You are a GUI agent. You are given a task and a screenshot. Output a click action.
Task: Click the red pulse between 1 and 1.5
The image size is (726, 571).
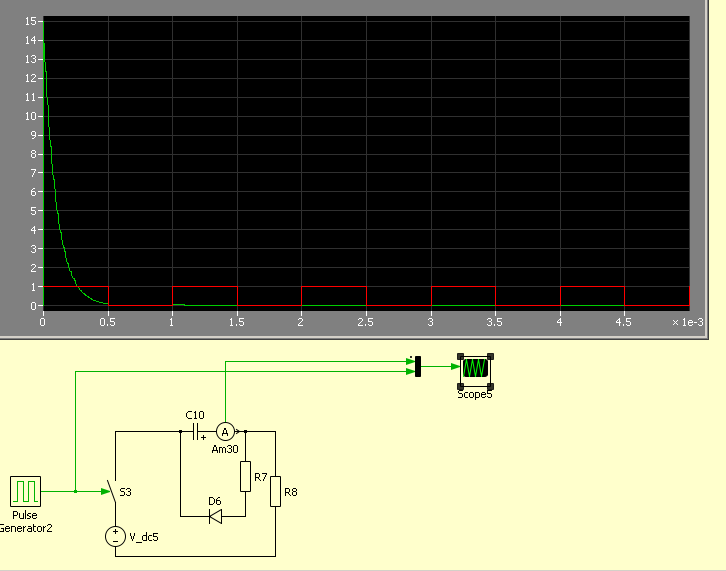(205, 287)
